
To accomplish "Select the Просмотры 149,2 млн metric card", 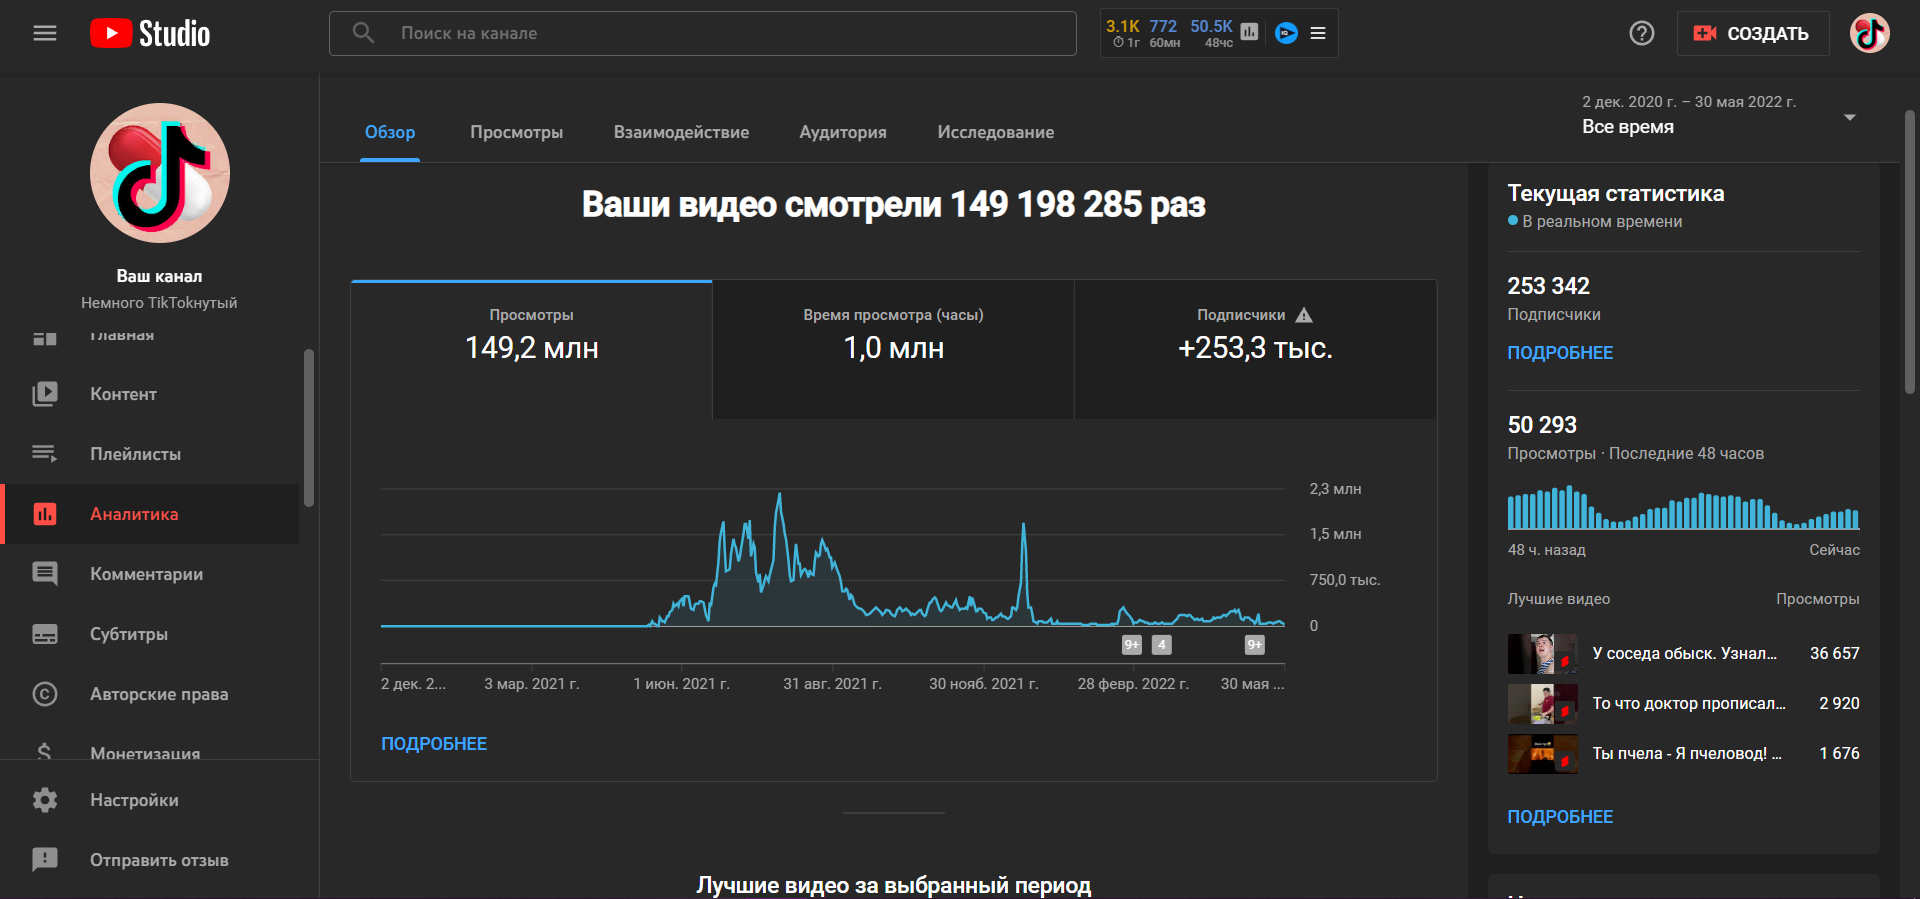I will [x=532, y=349].
